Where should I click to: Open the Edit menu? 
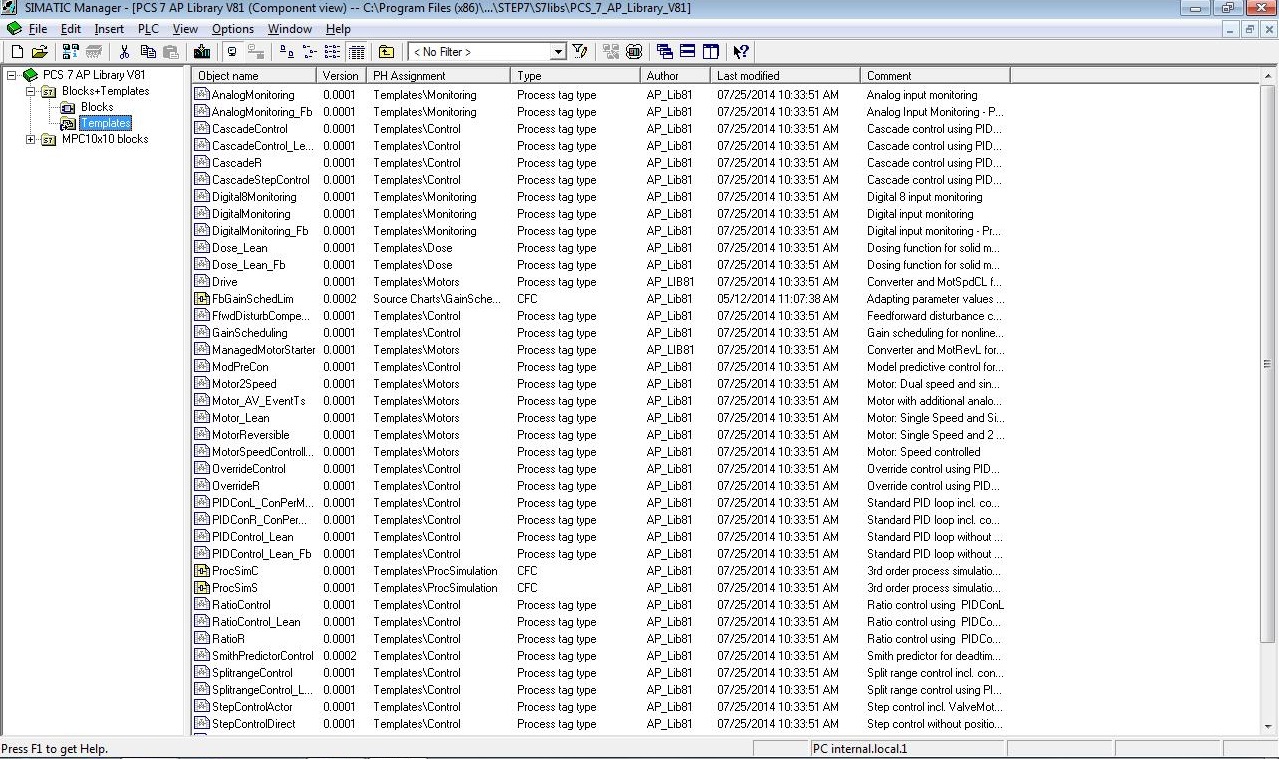tap(71, 29)
